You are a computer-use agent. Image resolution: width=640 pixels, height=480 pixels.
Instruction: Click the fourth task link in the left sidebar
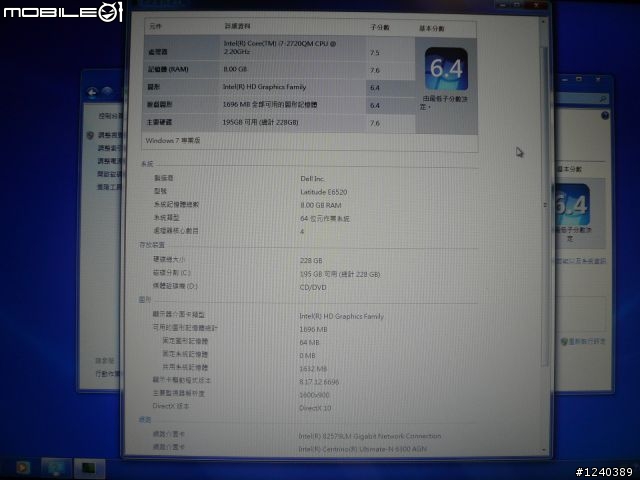(109, 174)
